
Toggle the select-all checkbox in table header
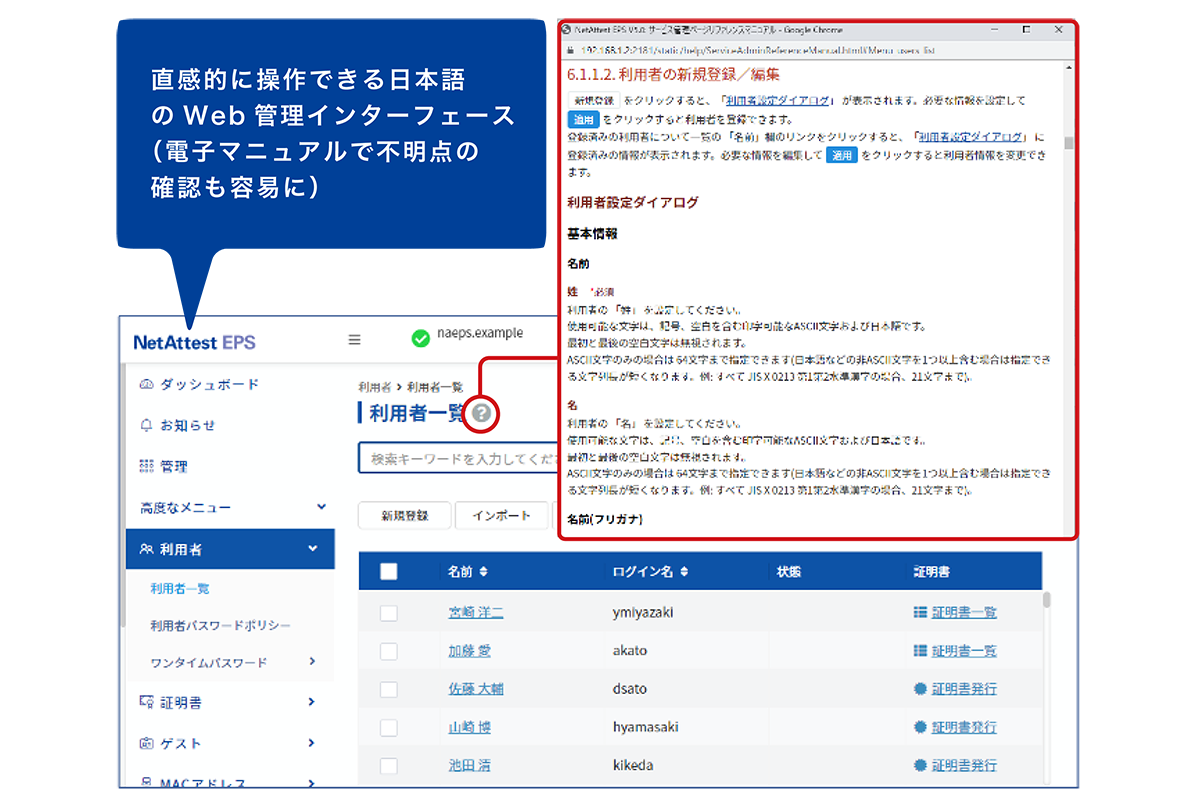(389, 572)
